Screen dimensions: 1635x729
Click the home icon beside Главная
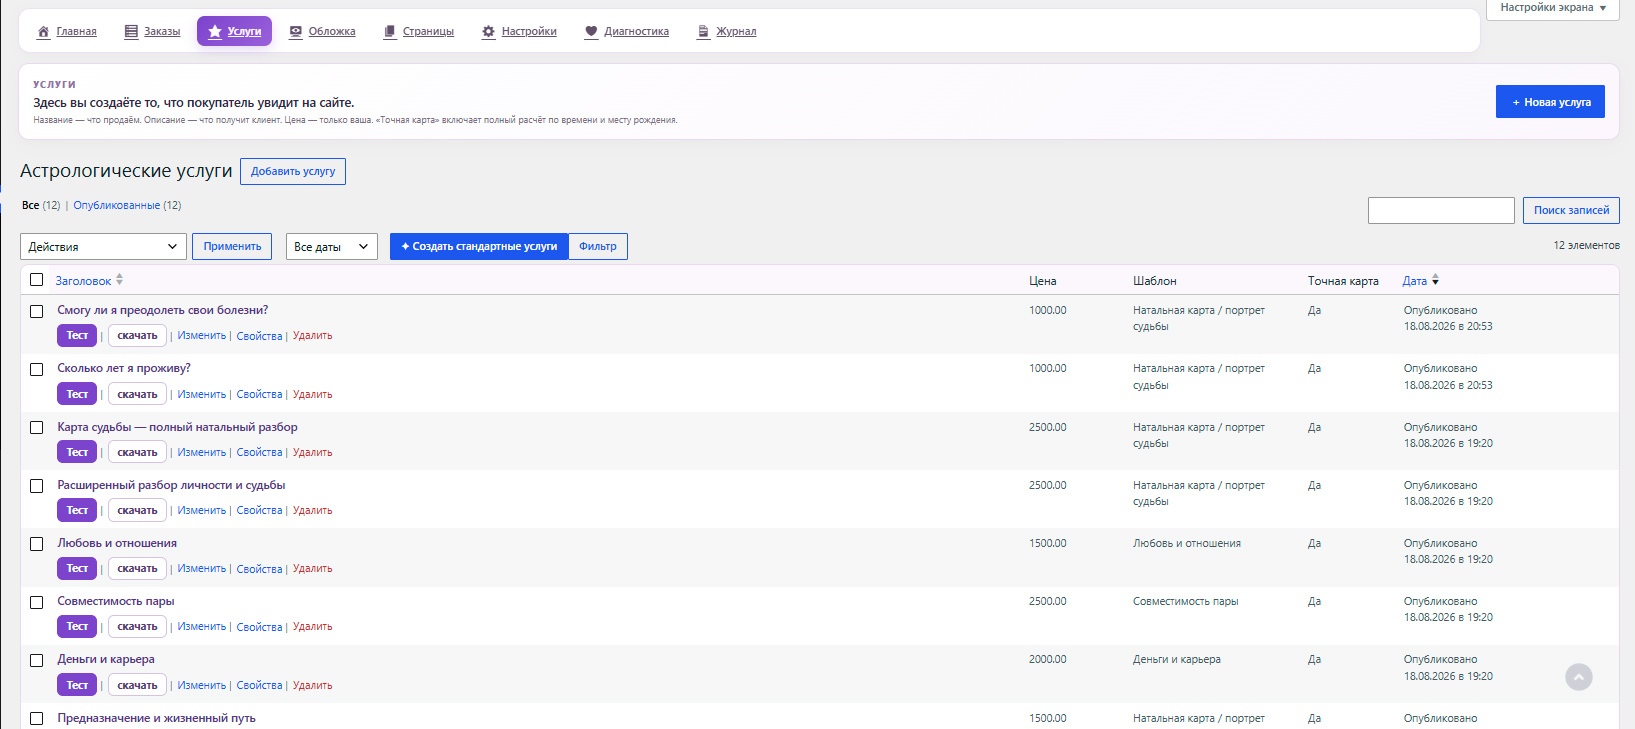click(x=43, y=32)
